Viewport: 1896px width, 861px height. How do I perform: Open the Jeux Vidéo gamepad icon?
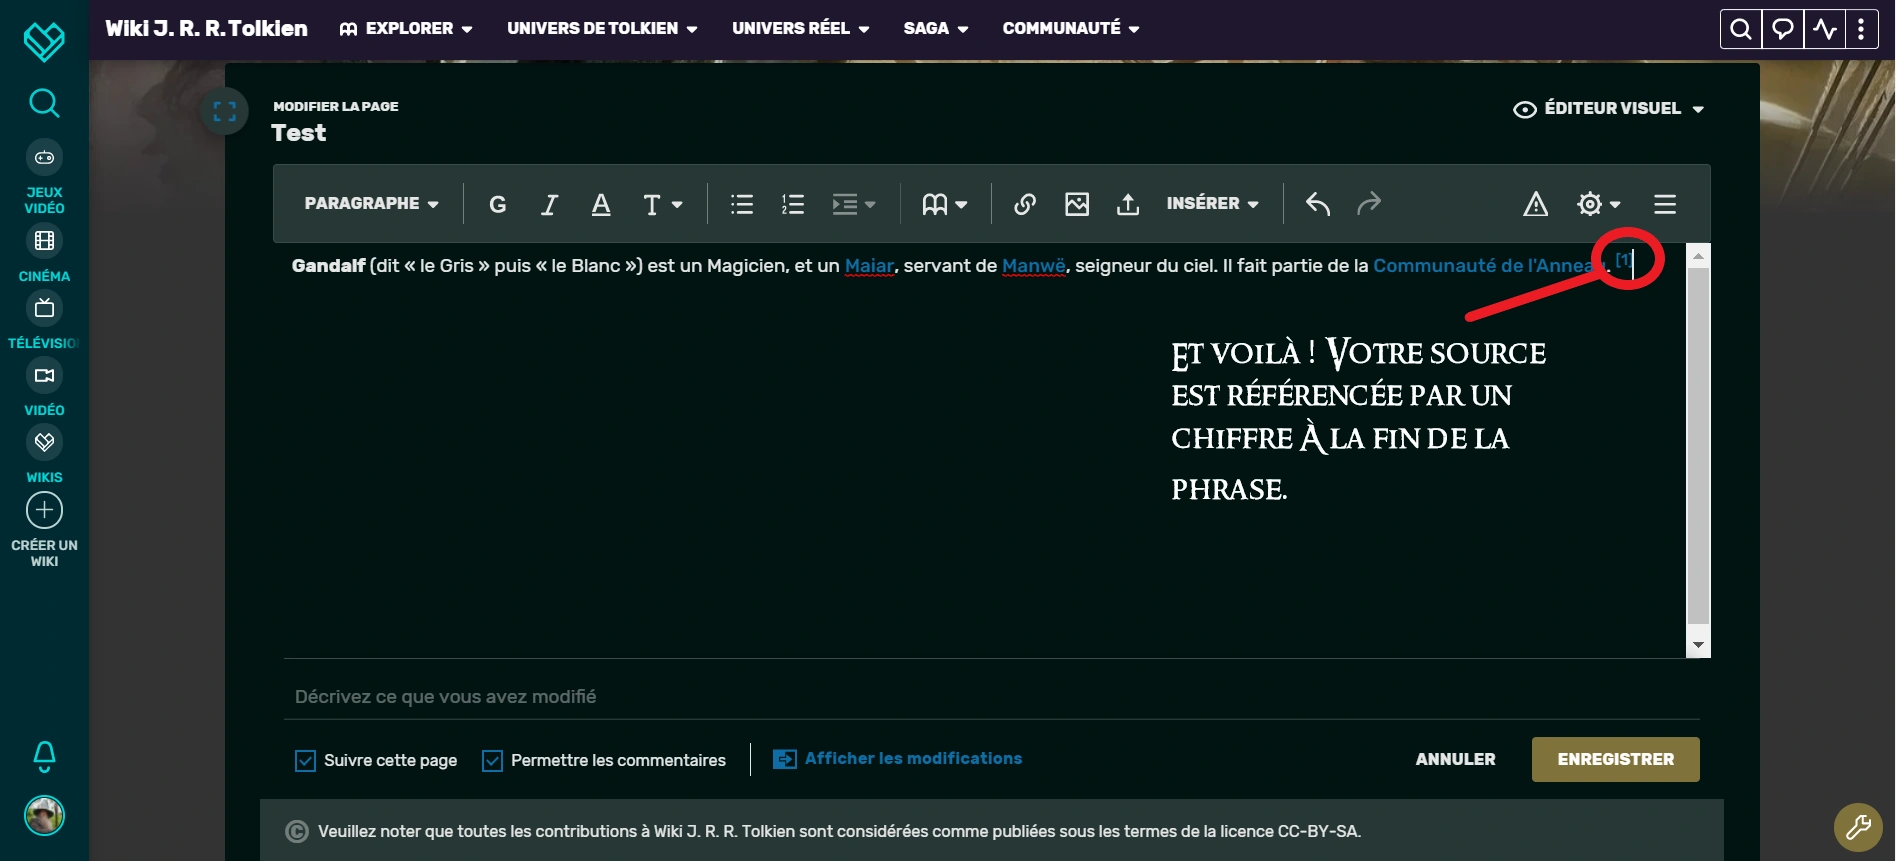[x=44, y=157]
